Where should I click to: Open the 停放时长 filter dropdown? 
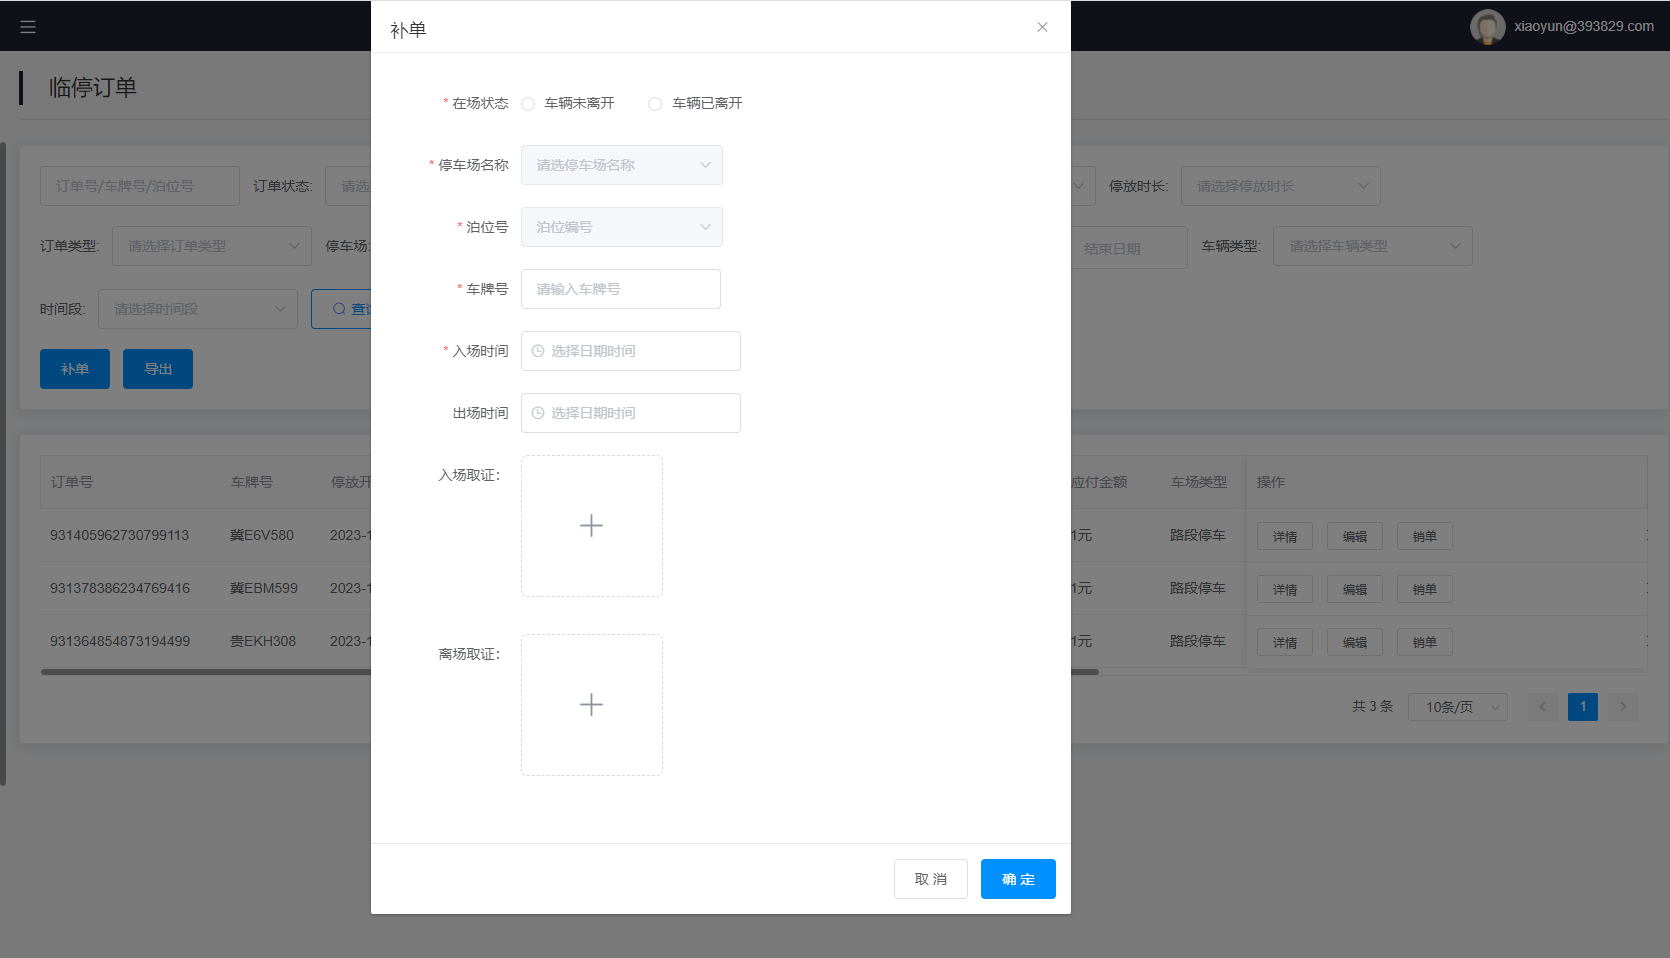tap(1280, 186)
